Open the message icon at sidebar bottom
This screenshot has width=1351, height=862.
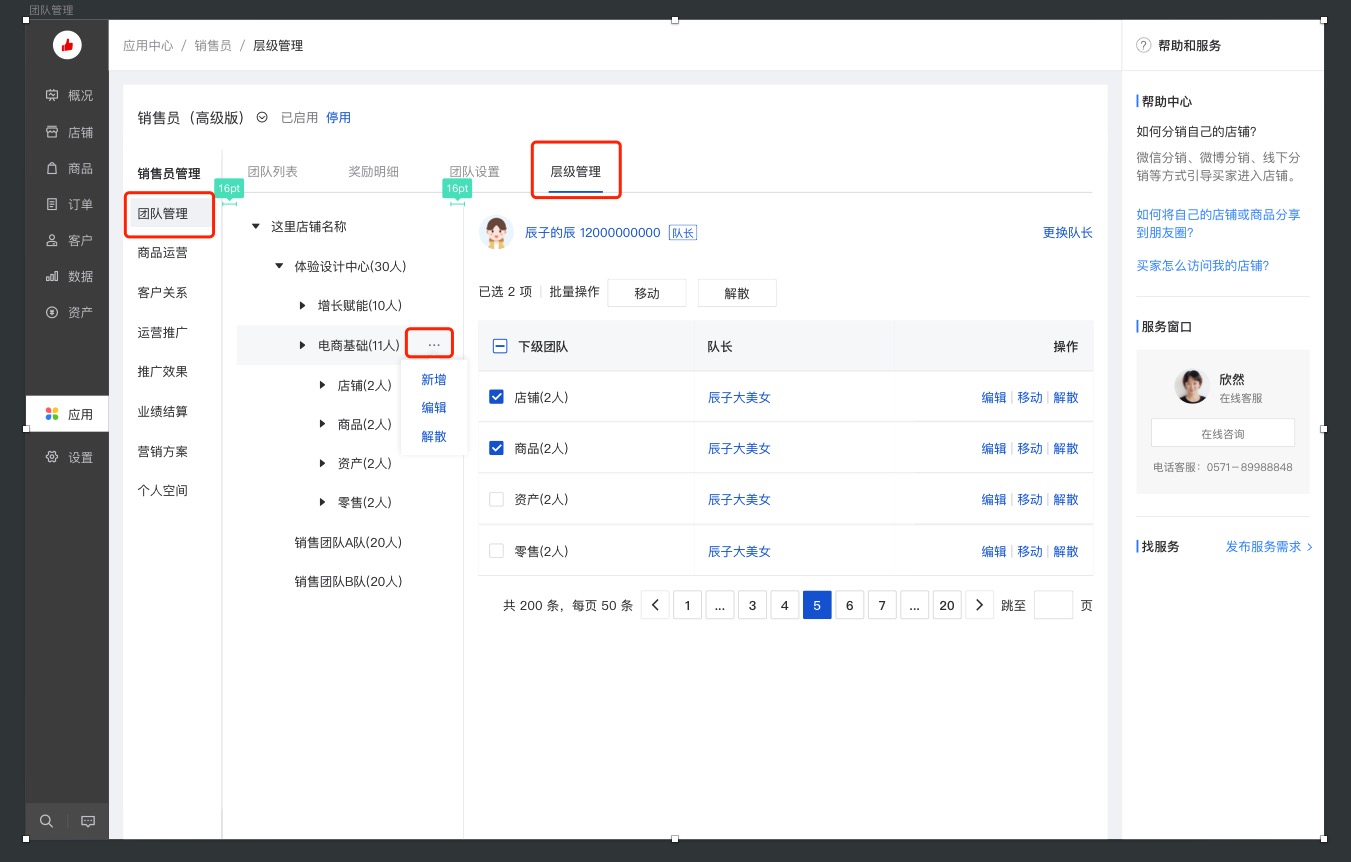point(88,821)
